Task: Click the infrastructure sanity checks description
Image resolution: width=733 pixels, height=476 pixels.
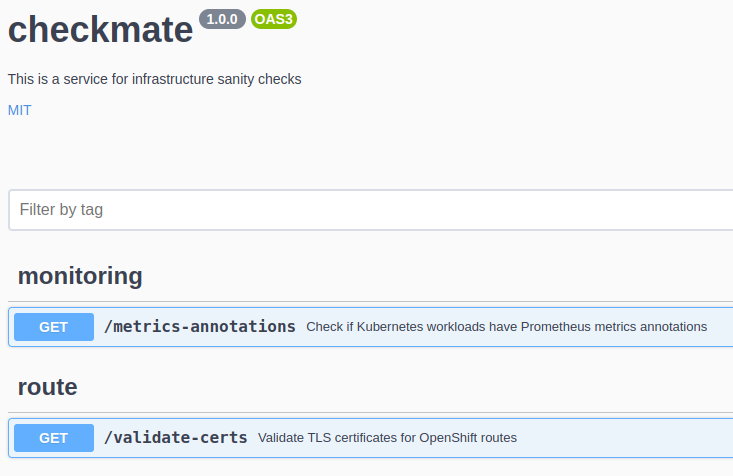Action: click(154, 79)
